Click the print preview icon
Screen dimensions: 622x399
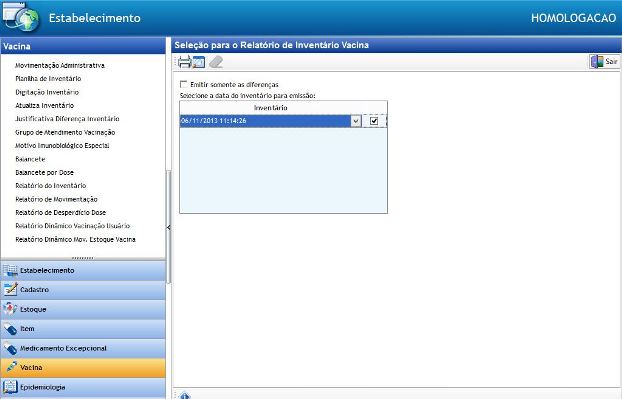pos(199,62)
